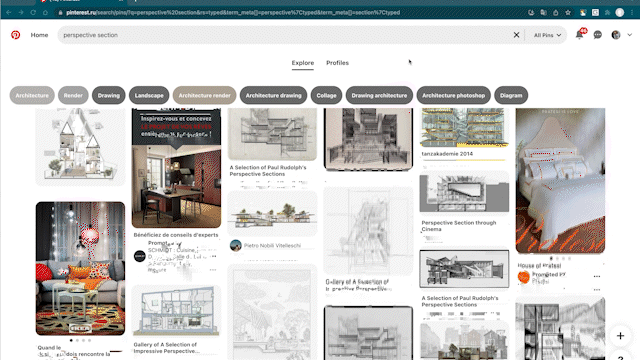Clear the search field with the X icon
The width and height of the screenshot is (640, 360).
point(516,35)
